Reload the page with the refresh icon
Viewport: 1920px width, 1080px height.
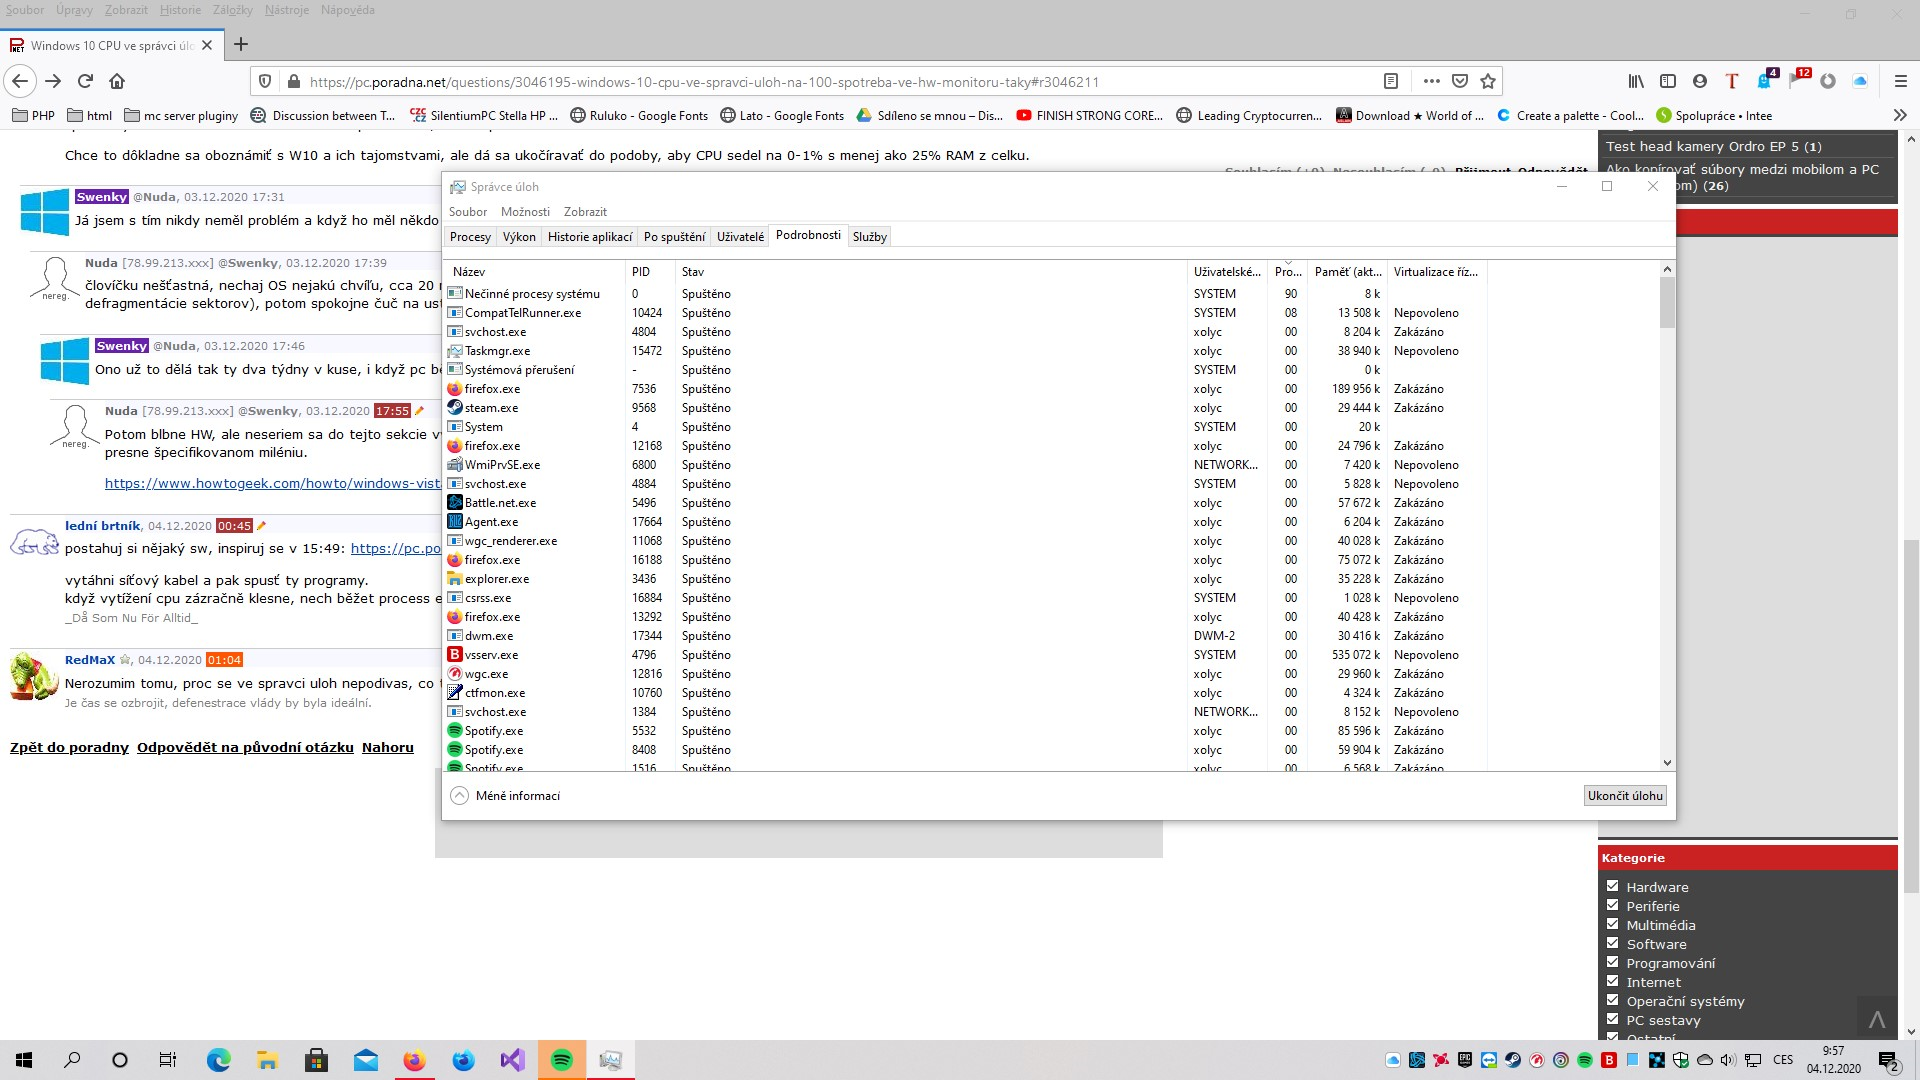point(86,81)
